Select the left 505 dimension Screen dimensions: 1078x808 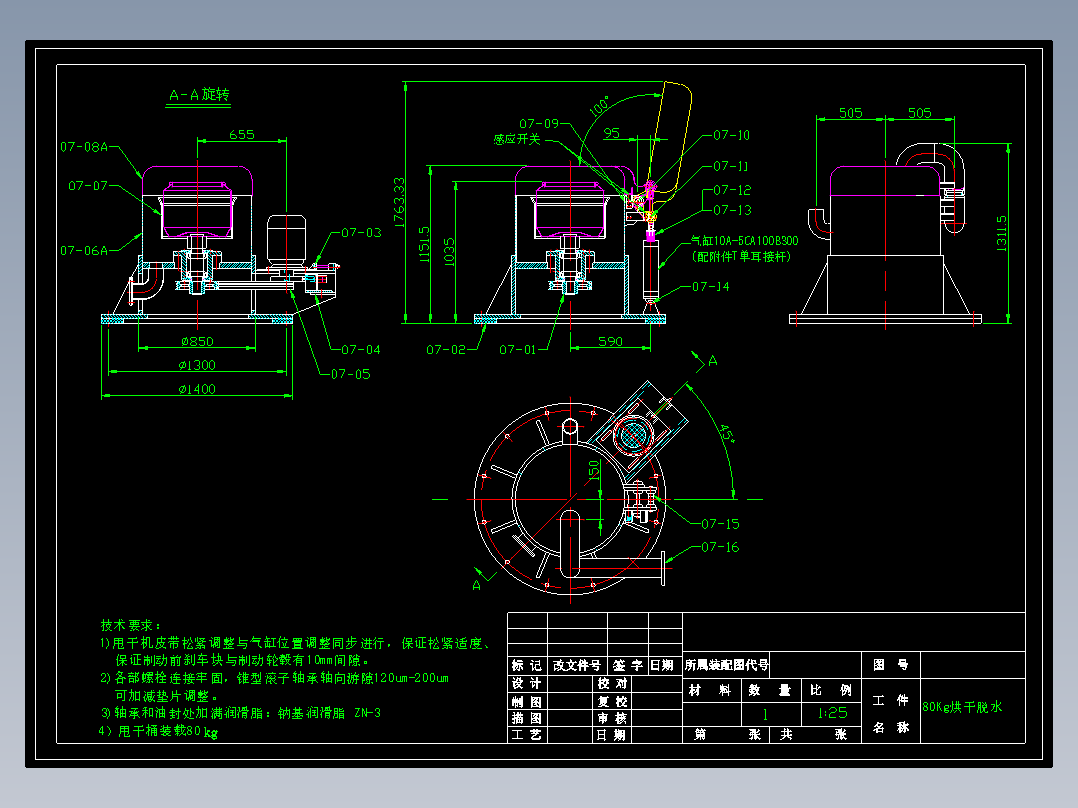point(850,113)
